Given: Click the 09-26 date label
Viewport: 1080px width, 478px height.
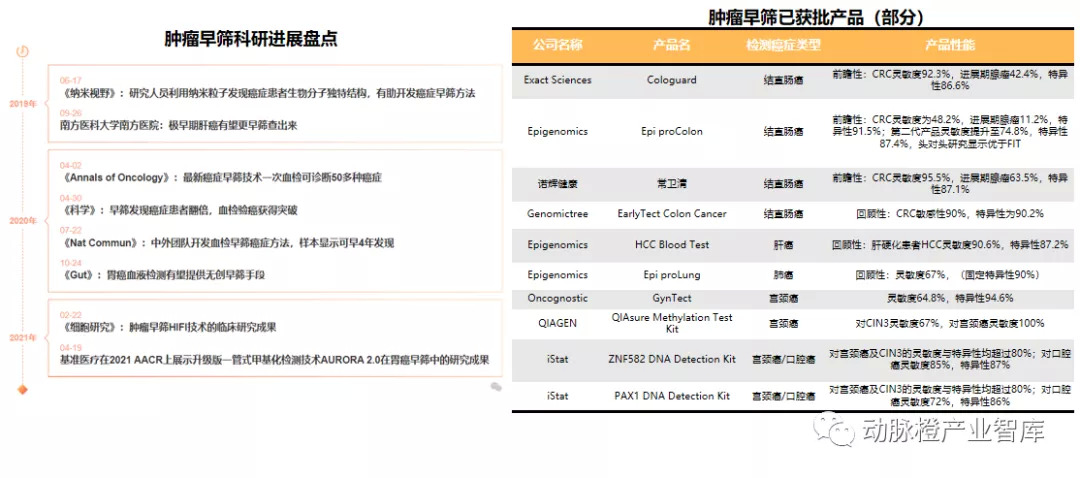Looking at the screenshot, I should pos(70,113).
